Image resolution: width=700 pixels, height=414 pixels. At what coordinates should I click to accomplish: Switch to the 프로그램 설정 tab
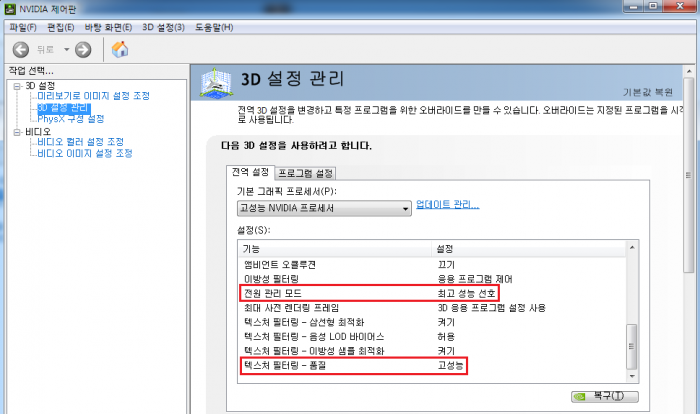(x=305, y=173)
